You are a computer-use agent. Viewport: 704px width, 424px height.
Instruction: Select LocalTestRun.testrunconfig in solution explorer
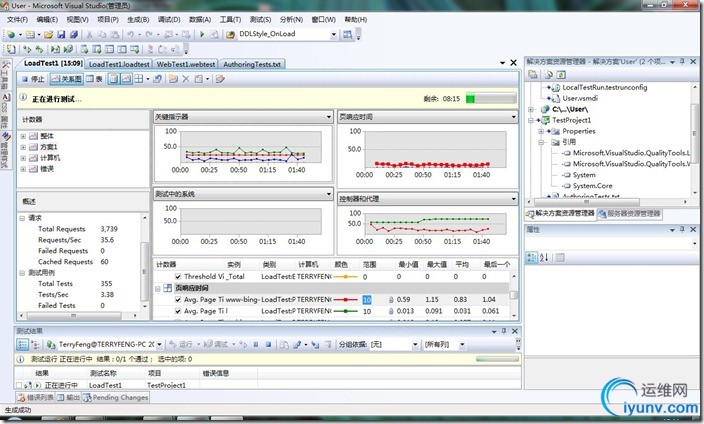(604, 88)
